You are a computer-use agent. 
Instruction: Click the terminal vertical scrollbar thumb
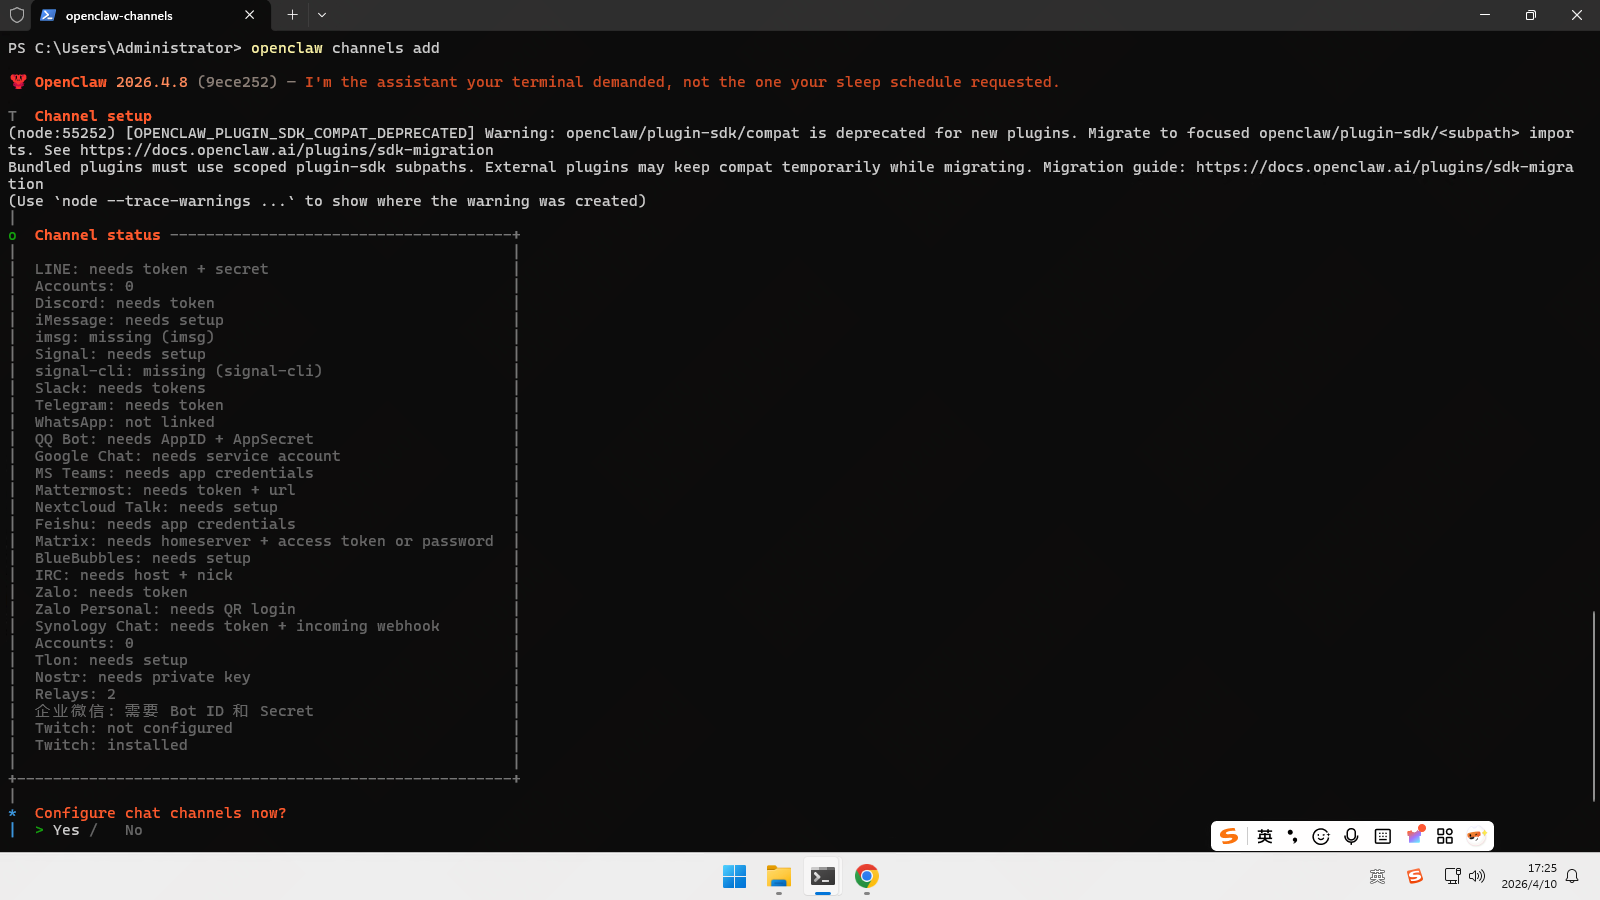tap(1594, 705)
